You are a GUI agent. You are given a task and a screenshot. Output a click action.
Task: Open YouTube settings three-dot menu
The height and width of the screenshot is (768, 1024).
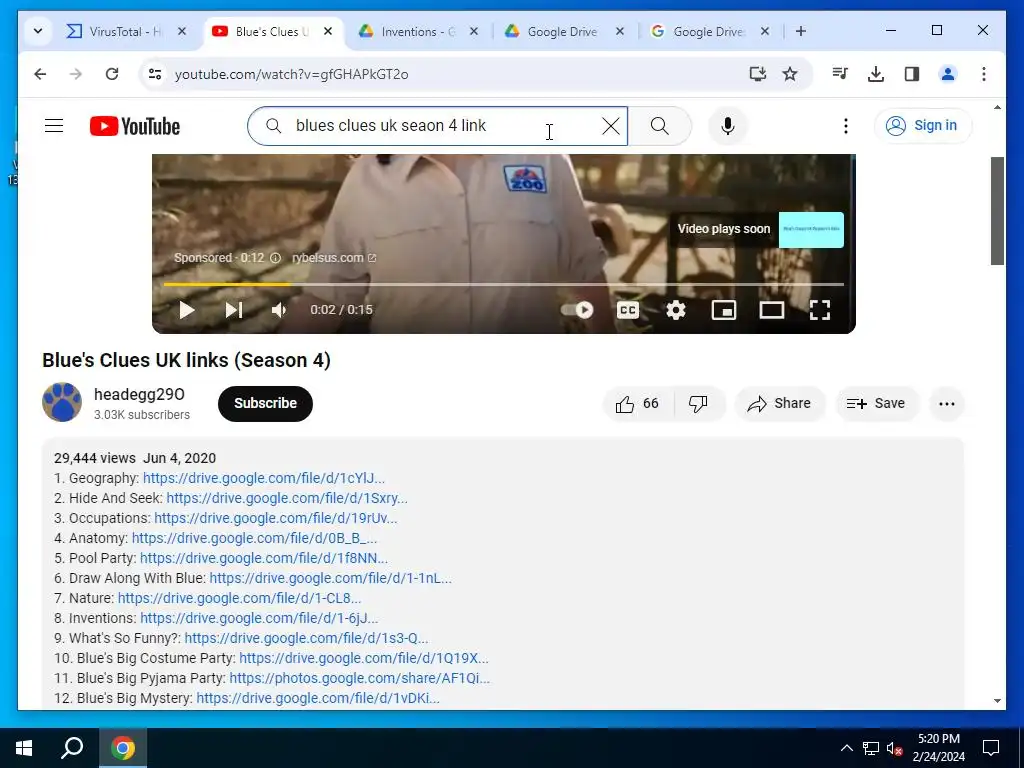846,126
